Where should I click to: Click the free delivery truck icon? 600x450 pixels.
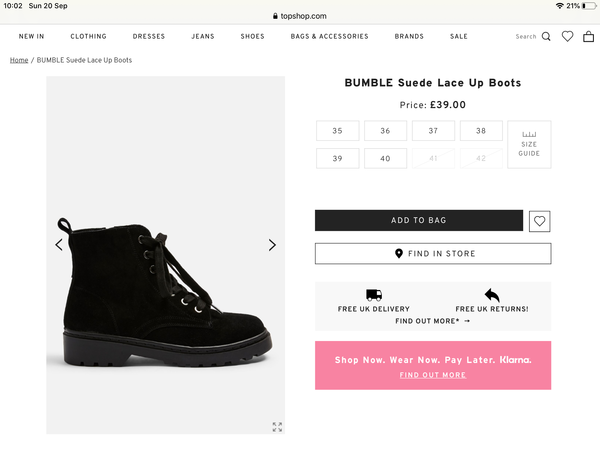pyautogui.click(x=374, y=295)
